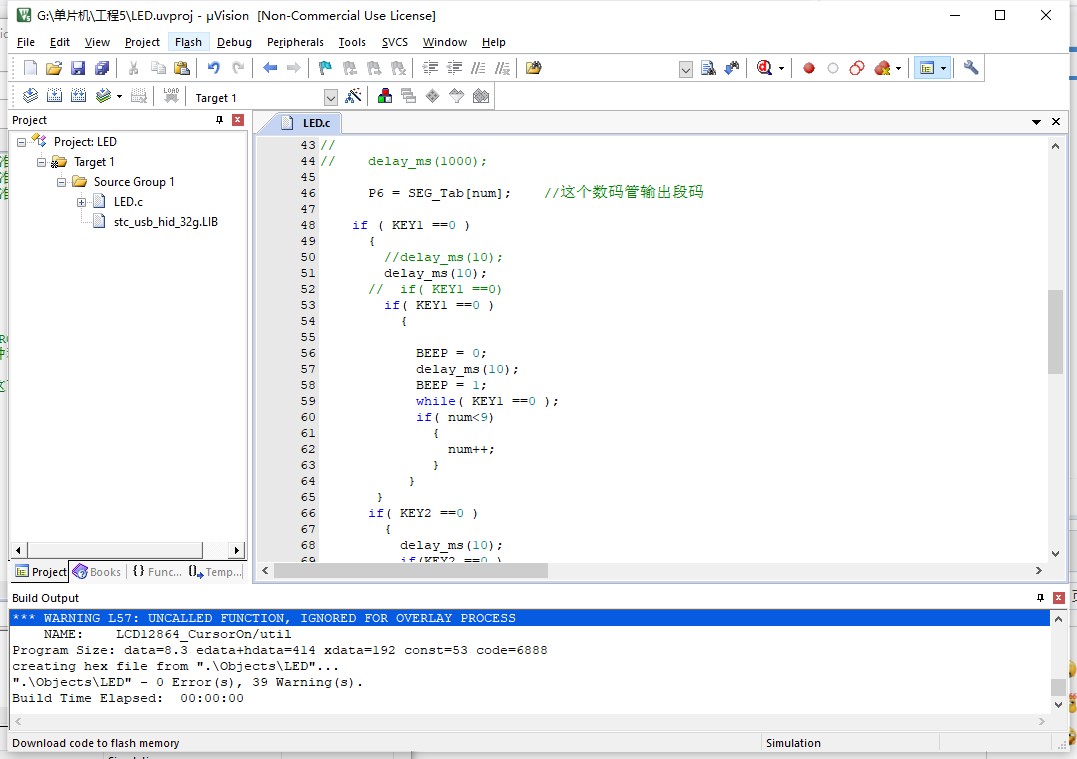Navigate backwards with the blue arrow
Screen dimensions: 1077x759
270,68
